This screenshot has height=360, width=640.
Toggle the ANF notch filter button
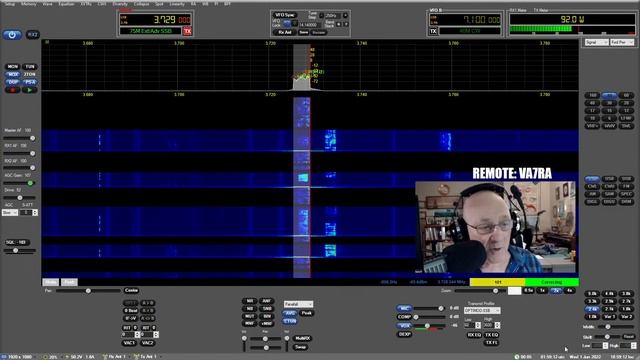(x=267, y=301)
